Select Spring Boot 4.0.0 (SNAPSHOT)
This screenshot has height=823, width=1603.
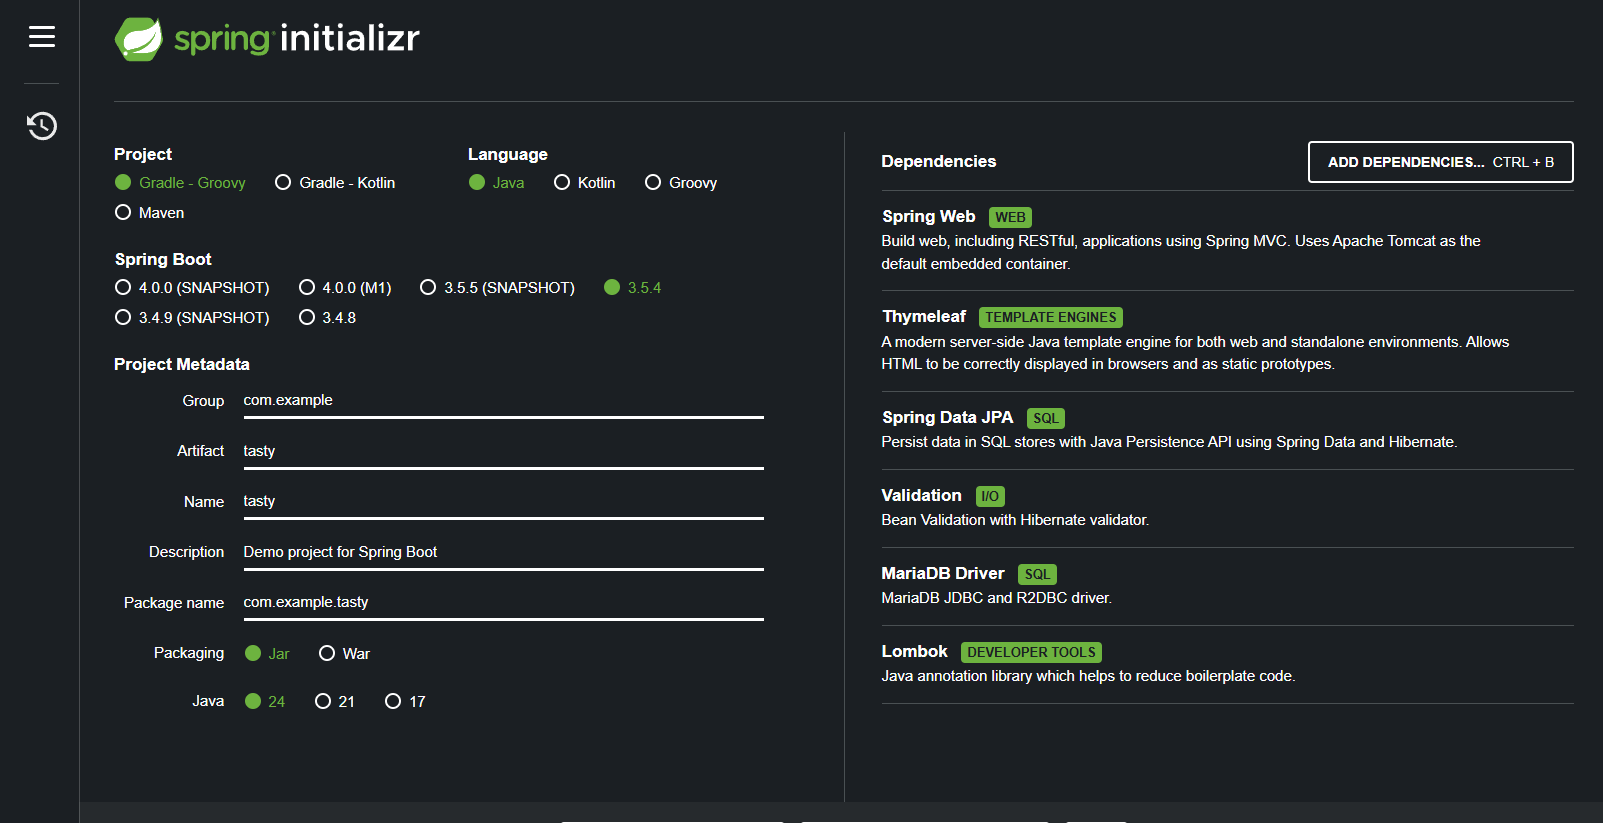coord(192,288)
